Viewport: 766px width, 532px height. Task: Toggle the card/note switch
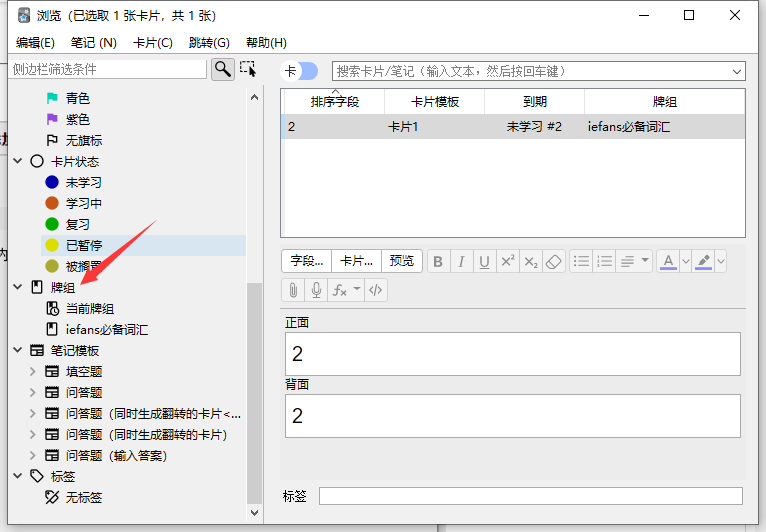pos(301,71)
